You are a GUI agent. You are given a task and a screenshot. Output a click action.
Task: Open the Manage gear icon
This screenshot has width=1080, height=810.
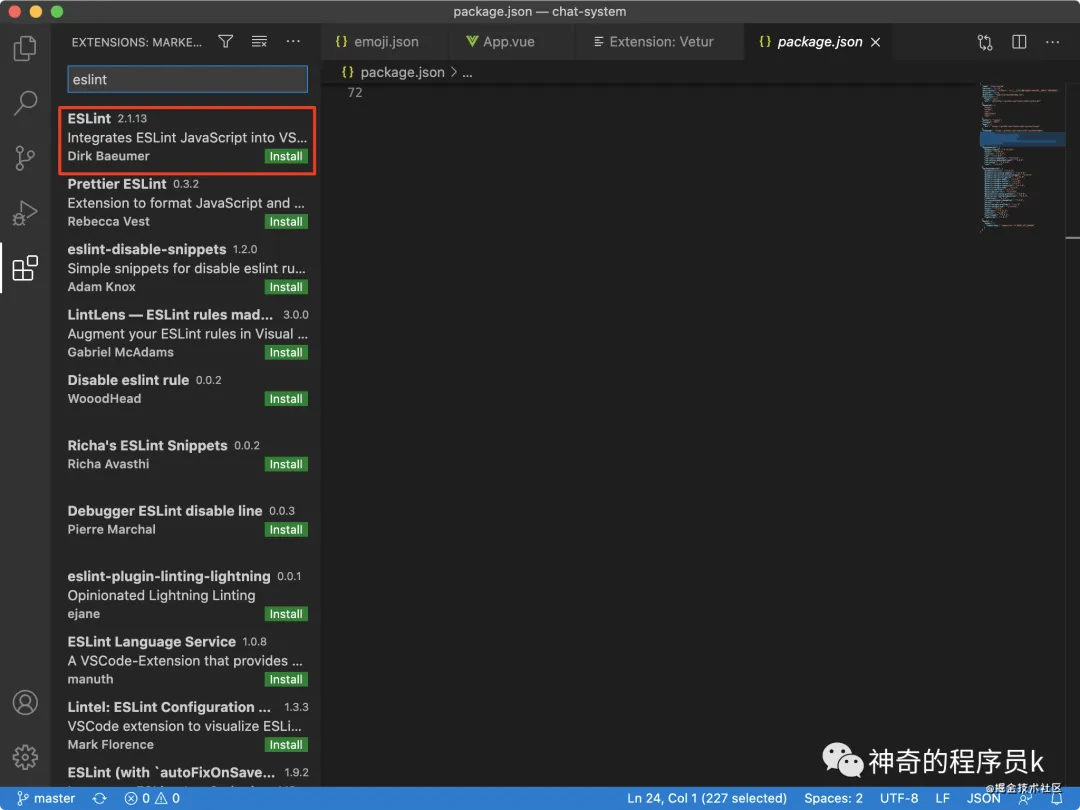coord(25,757)
